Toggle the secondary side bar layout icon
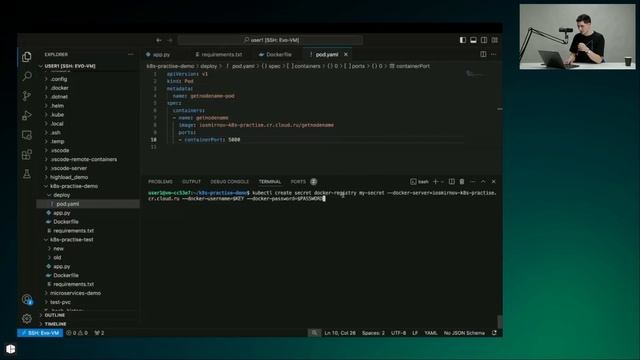 tap(484, 40)
